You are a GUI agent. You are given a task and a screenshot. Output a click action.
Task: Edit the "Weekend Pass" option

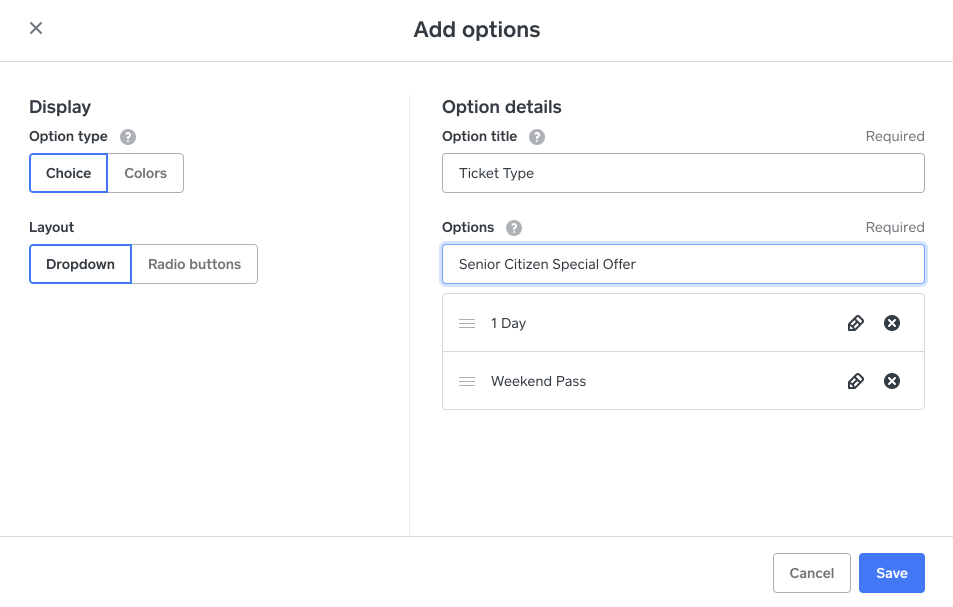coord(855,381)
